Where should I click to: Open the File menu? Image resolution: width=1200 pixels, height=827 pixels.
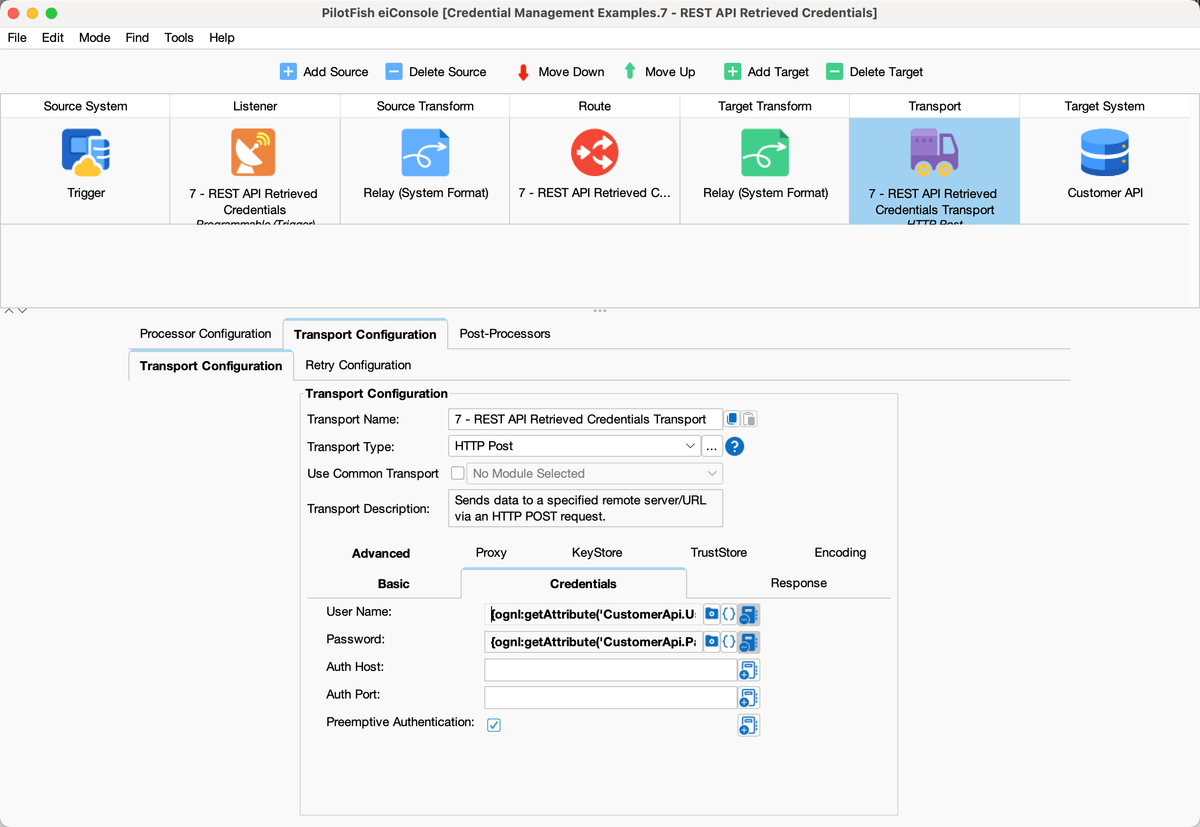pyautogui.click(x=17, y=37)
